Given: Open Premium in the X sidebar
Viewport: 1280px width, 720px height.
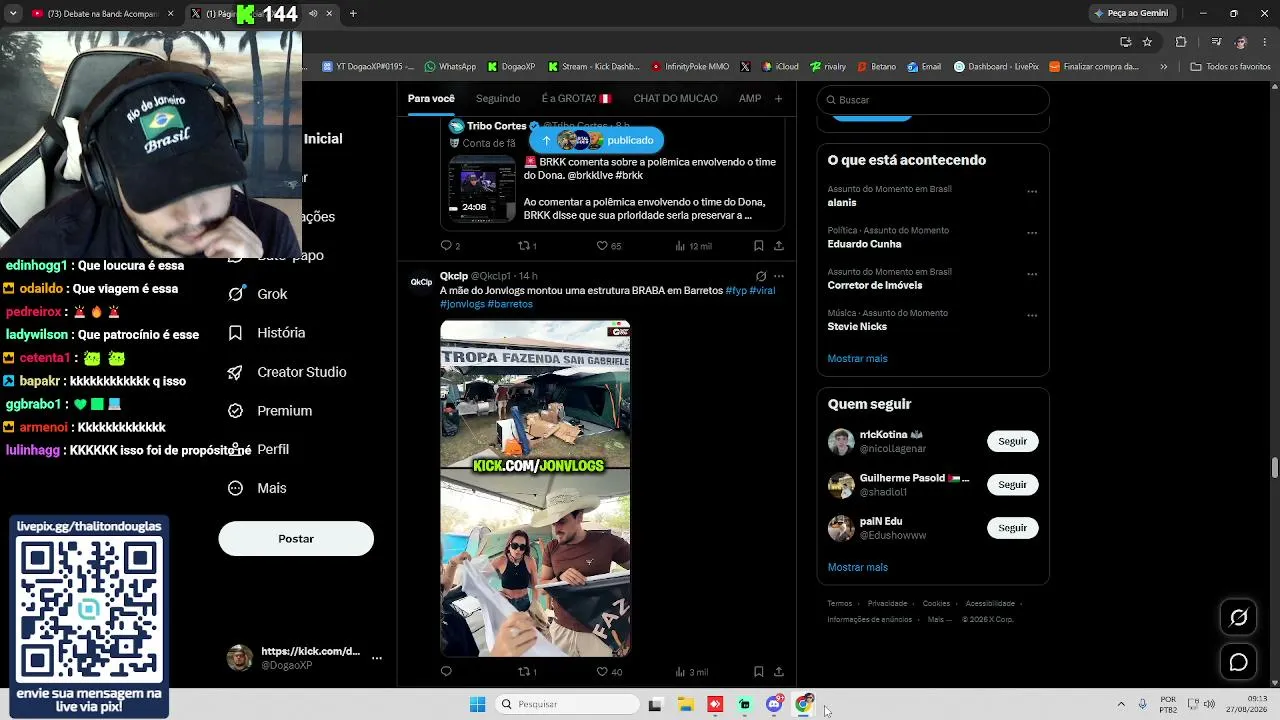Looking at the screenshot, I should click(270, 411).
